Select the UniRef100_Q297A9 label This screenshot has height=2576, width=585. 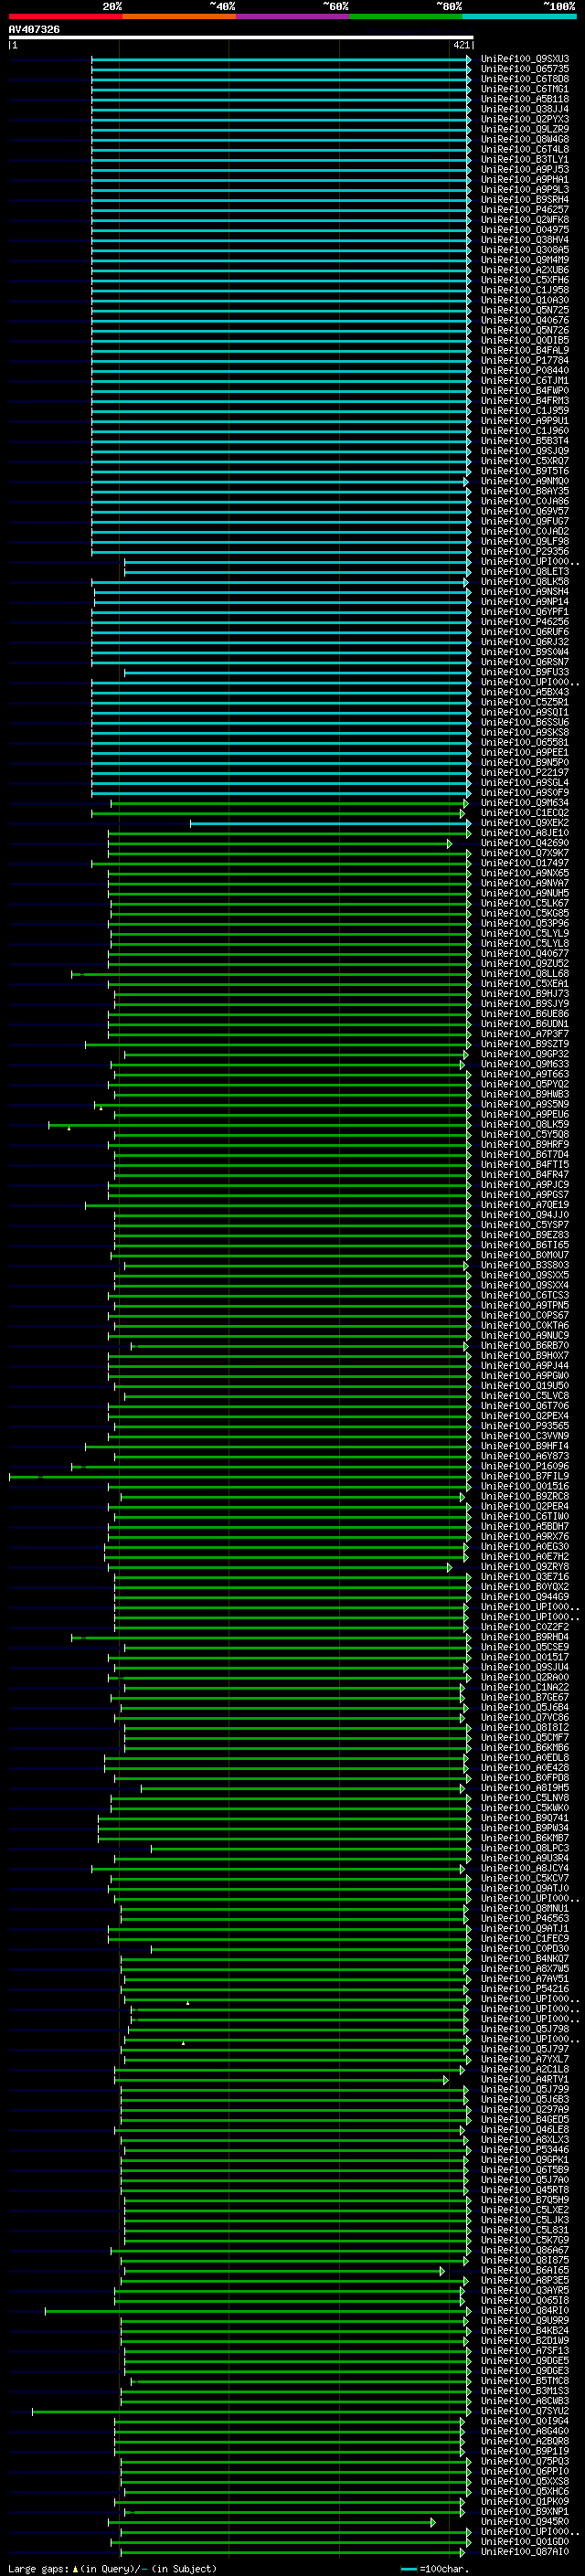[525, 2109]
